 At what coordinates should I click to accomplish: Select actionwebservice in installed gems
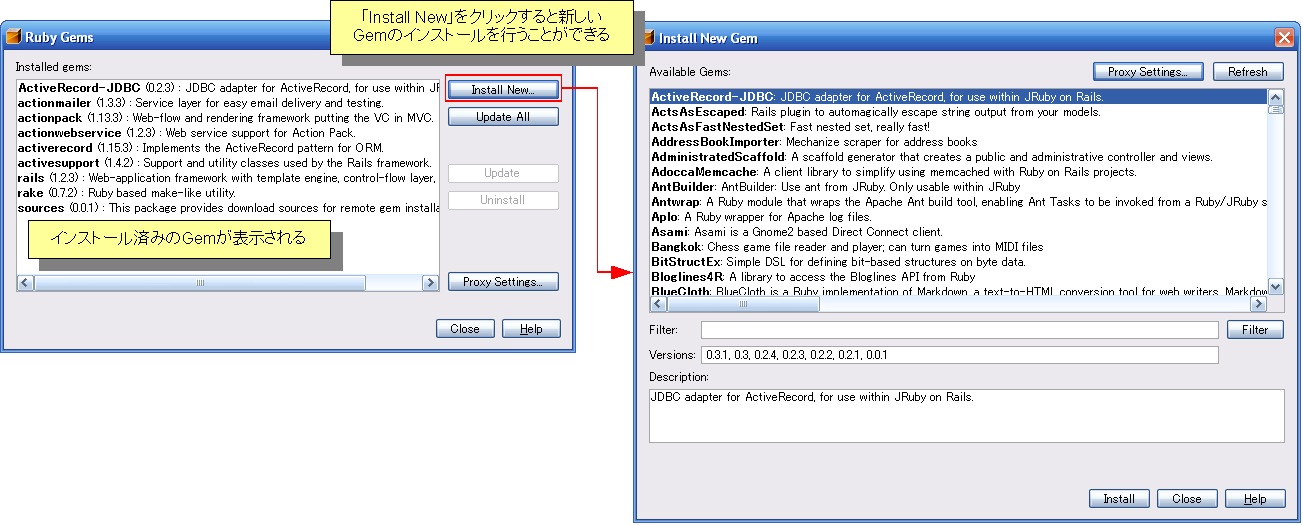coord(228,133)
